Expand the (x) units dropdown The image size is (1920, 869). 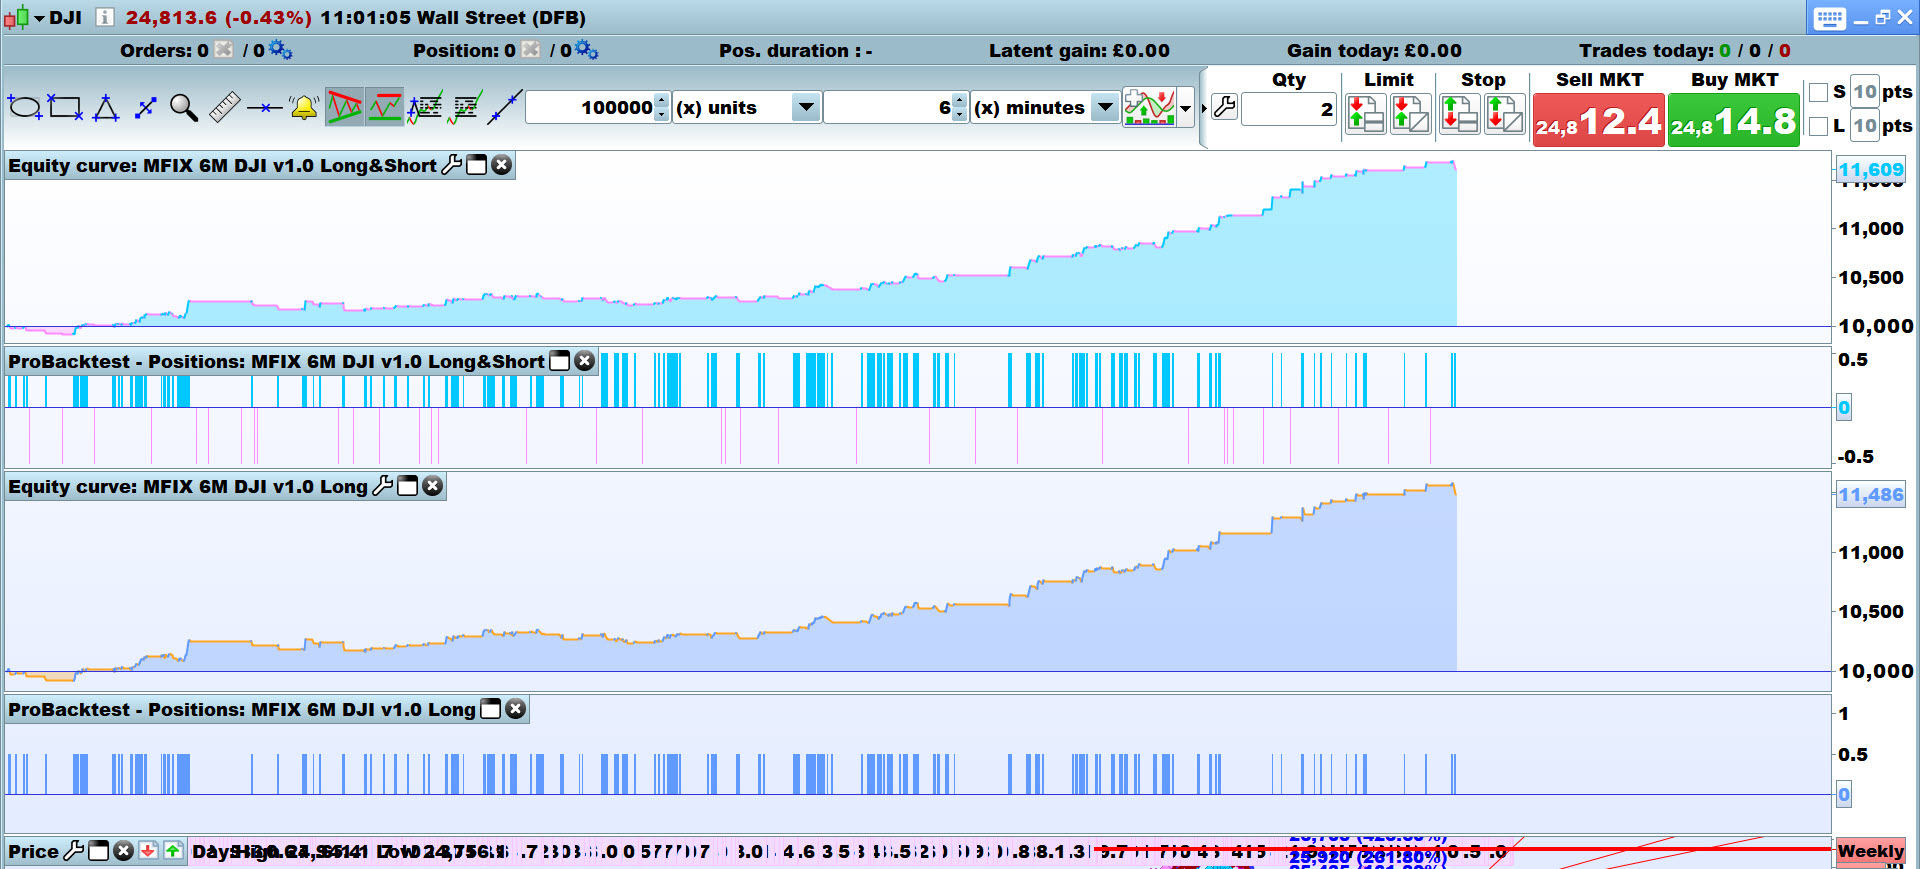[806, 107]
